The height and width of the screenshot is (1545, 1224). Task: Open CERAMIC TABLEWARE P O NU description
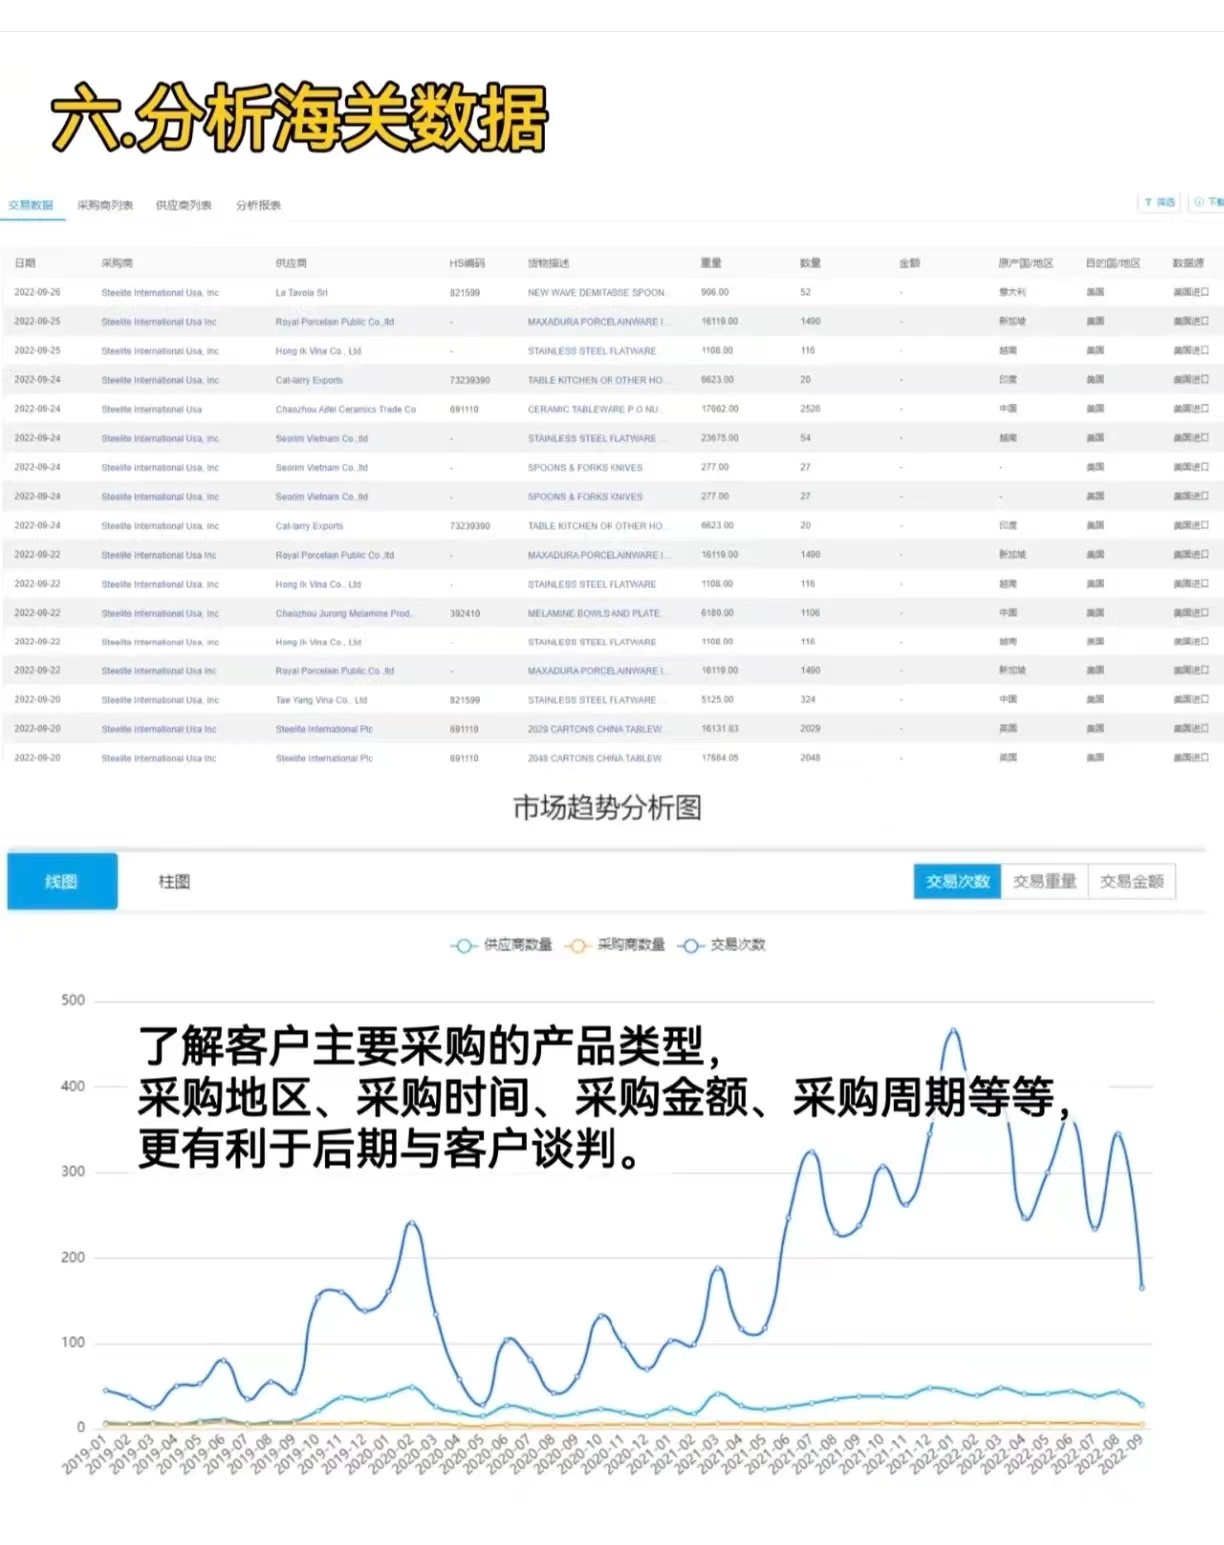click(x=593, y=409)
